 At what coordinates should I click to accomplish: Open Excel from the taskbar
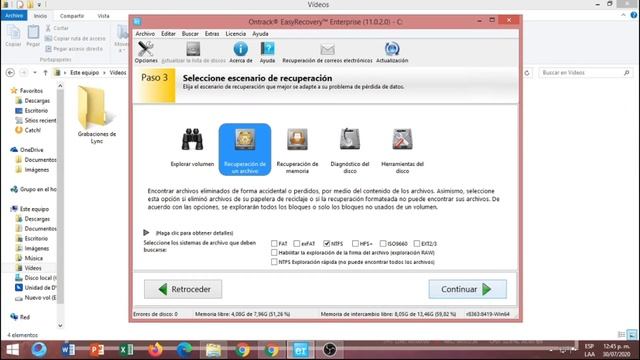(126, 349)
